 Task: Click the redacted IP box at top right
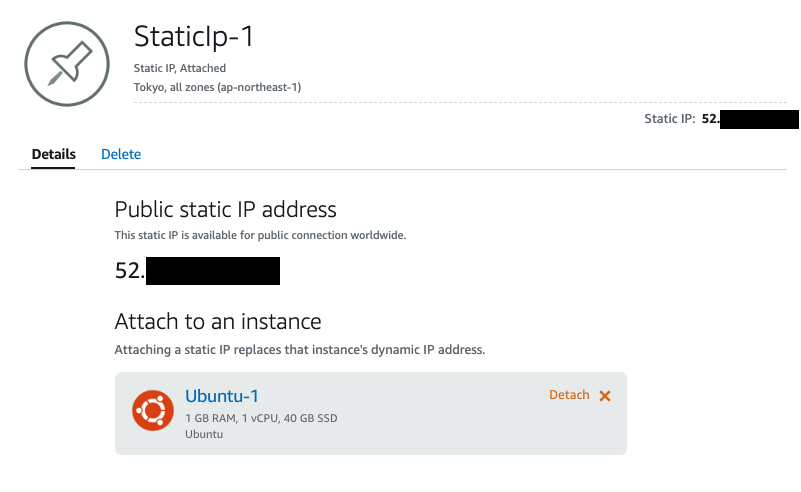tap(759, 120)
